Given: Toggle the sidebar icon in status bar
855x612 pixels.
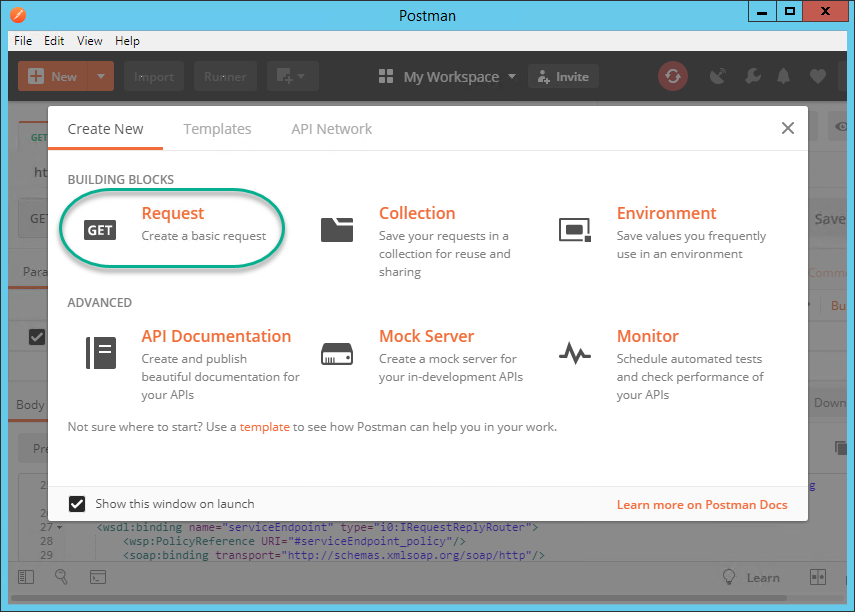Looking at the screenshot, I should (26, 577).
